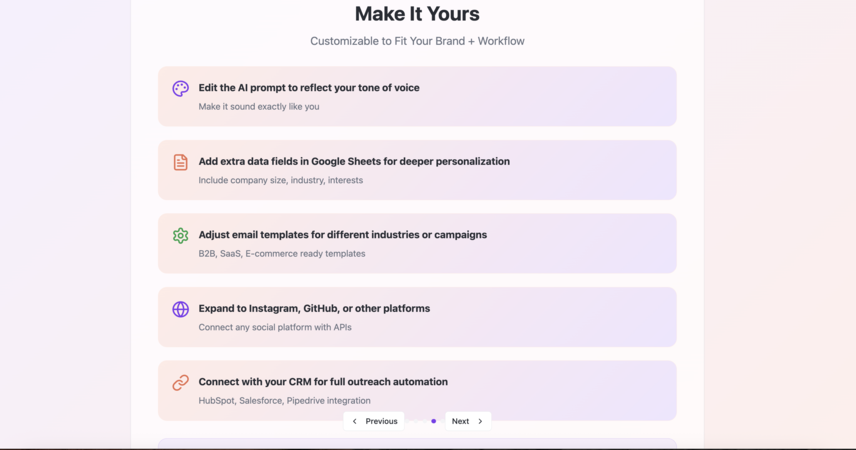The height and width of the screenshot is (450, 856).
Task: Open the 'Edit the AI prompt' card title
Action: click(309, 88)
